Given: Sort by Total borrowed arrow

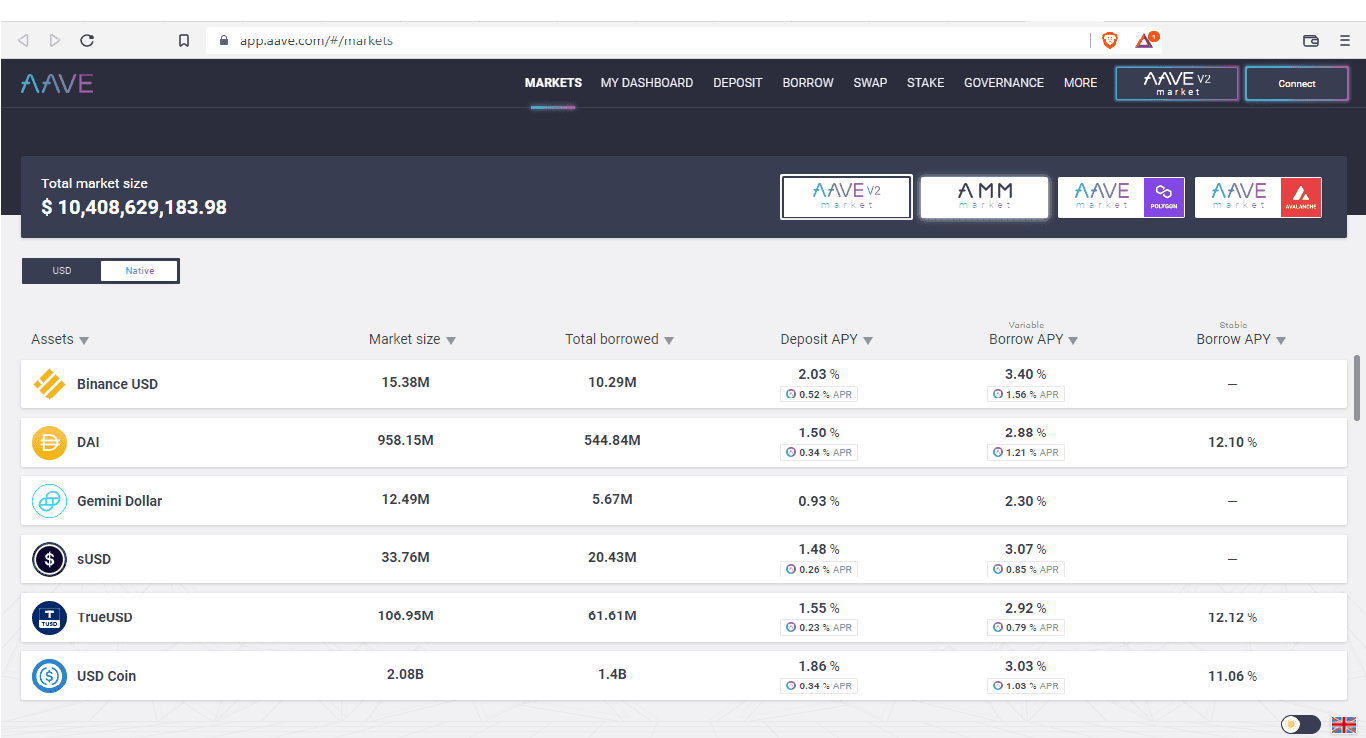Looking at the screenshot, I should click(x=669, y=341).
